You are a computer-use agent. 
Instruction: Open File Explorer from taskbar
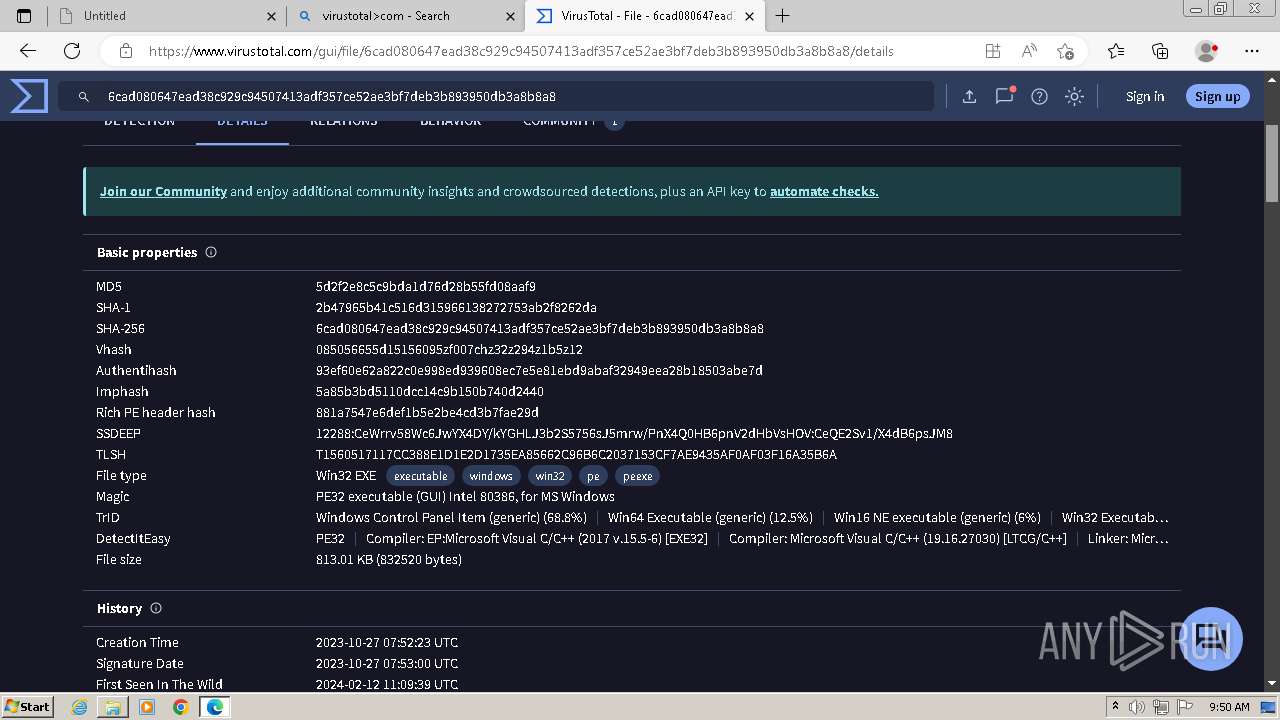click(113, 707)
